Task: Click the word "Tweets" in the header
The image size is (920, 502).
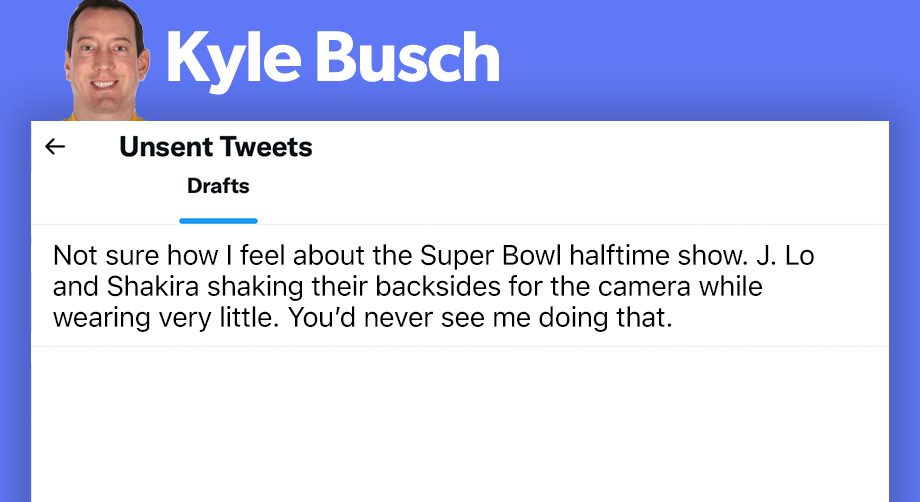Action: coord(266,147)
